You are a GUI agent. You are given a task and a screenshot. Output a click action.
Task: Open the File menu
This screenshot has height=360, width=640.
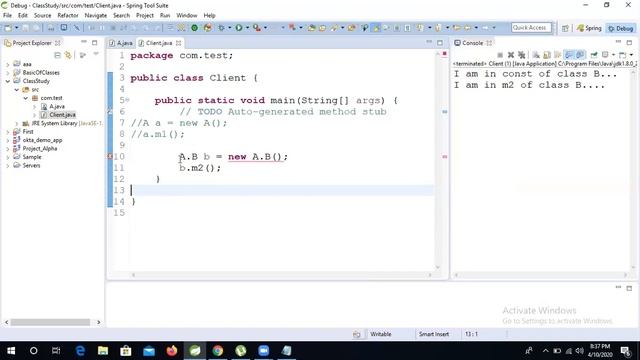point(7,16)
